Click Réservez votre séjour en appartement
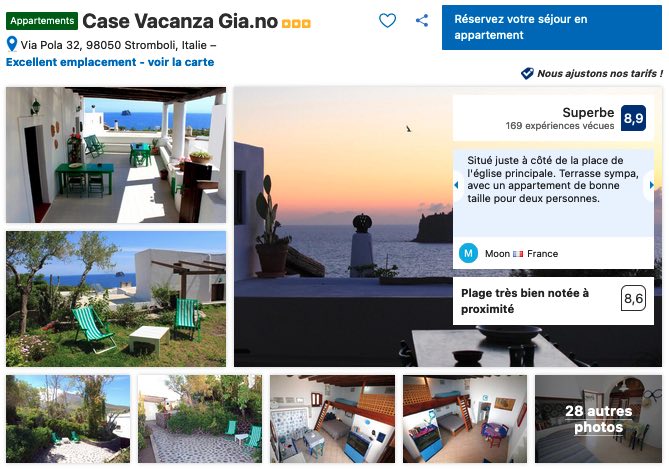 click(x=552, y=27)
